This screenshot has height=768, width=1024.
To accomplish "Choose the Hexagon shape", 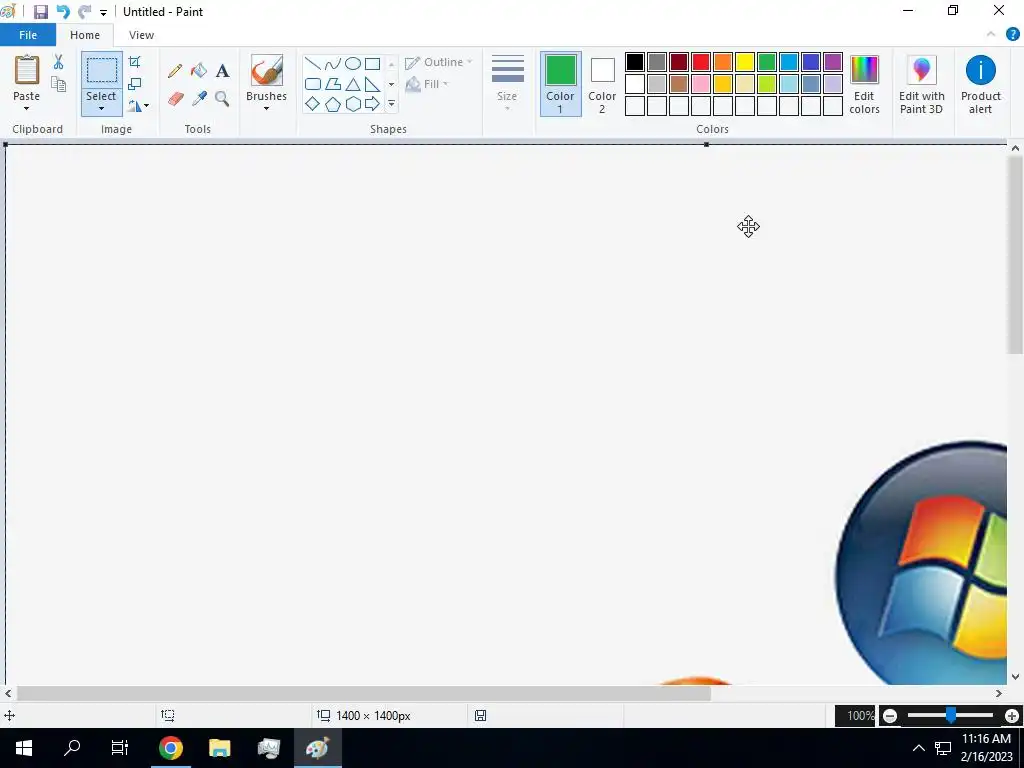I will [353, 104].
